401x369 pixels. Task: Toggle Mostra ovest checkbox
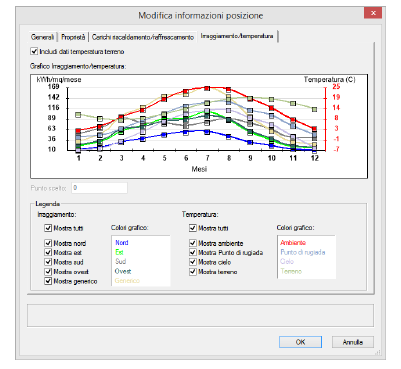click(48, 272)
